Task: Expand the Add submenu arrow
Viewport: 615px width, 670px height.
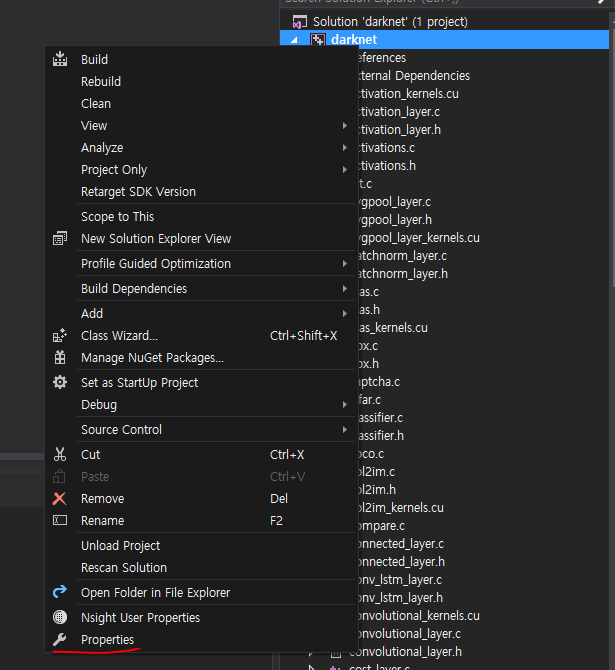Action: pyautogui.click(x=344, y=314)
